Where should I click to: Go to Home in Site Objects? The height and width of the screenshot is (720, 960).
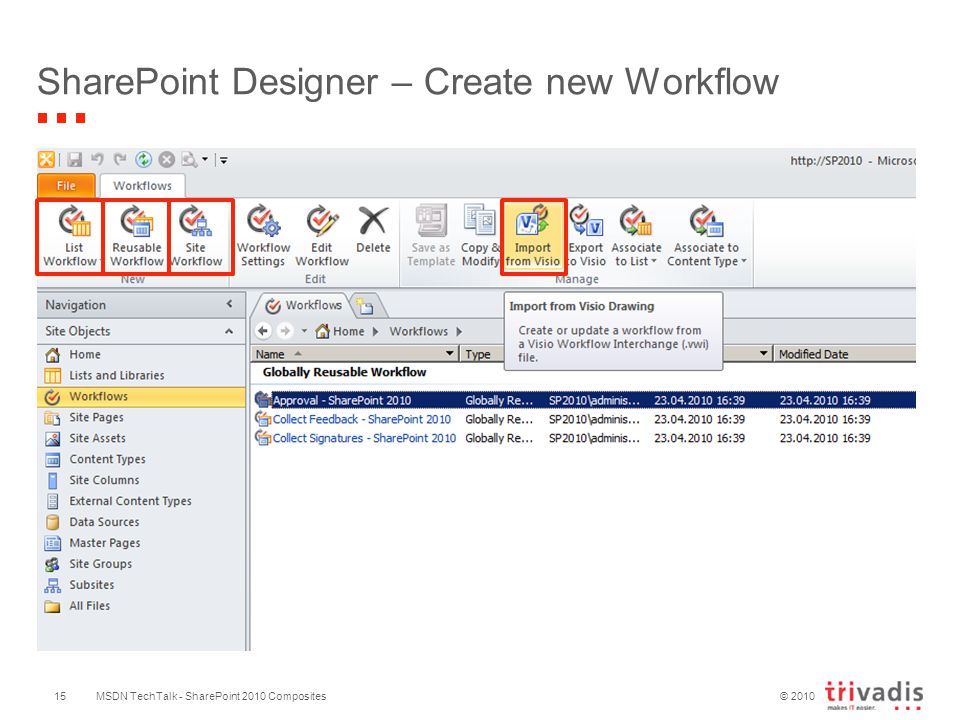(x=142, y=354)
